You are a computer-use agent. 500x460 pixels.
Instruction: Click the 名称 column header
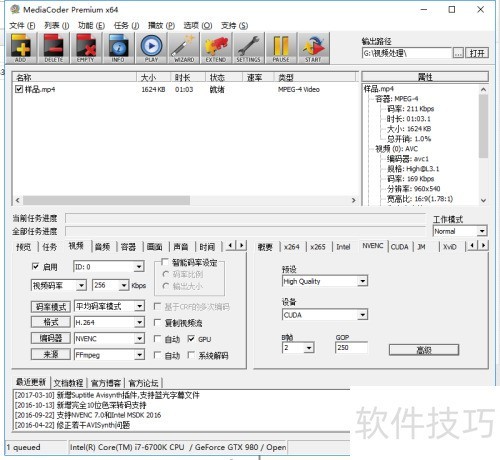point(75,77)
